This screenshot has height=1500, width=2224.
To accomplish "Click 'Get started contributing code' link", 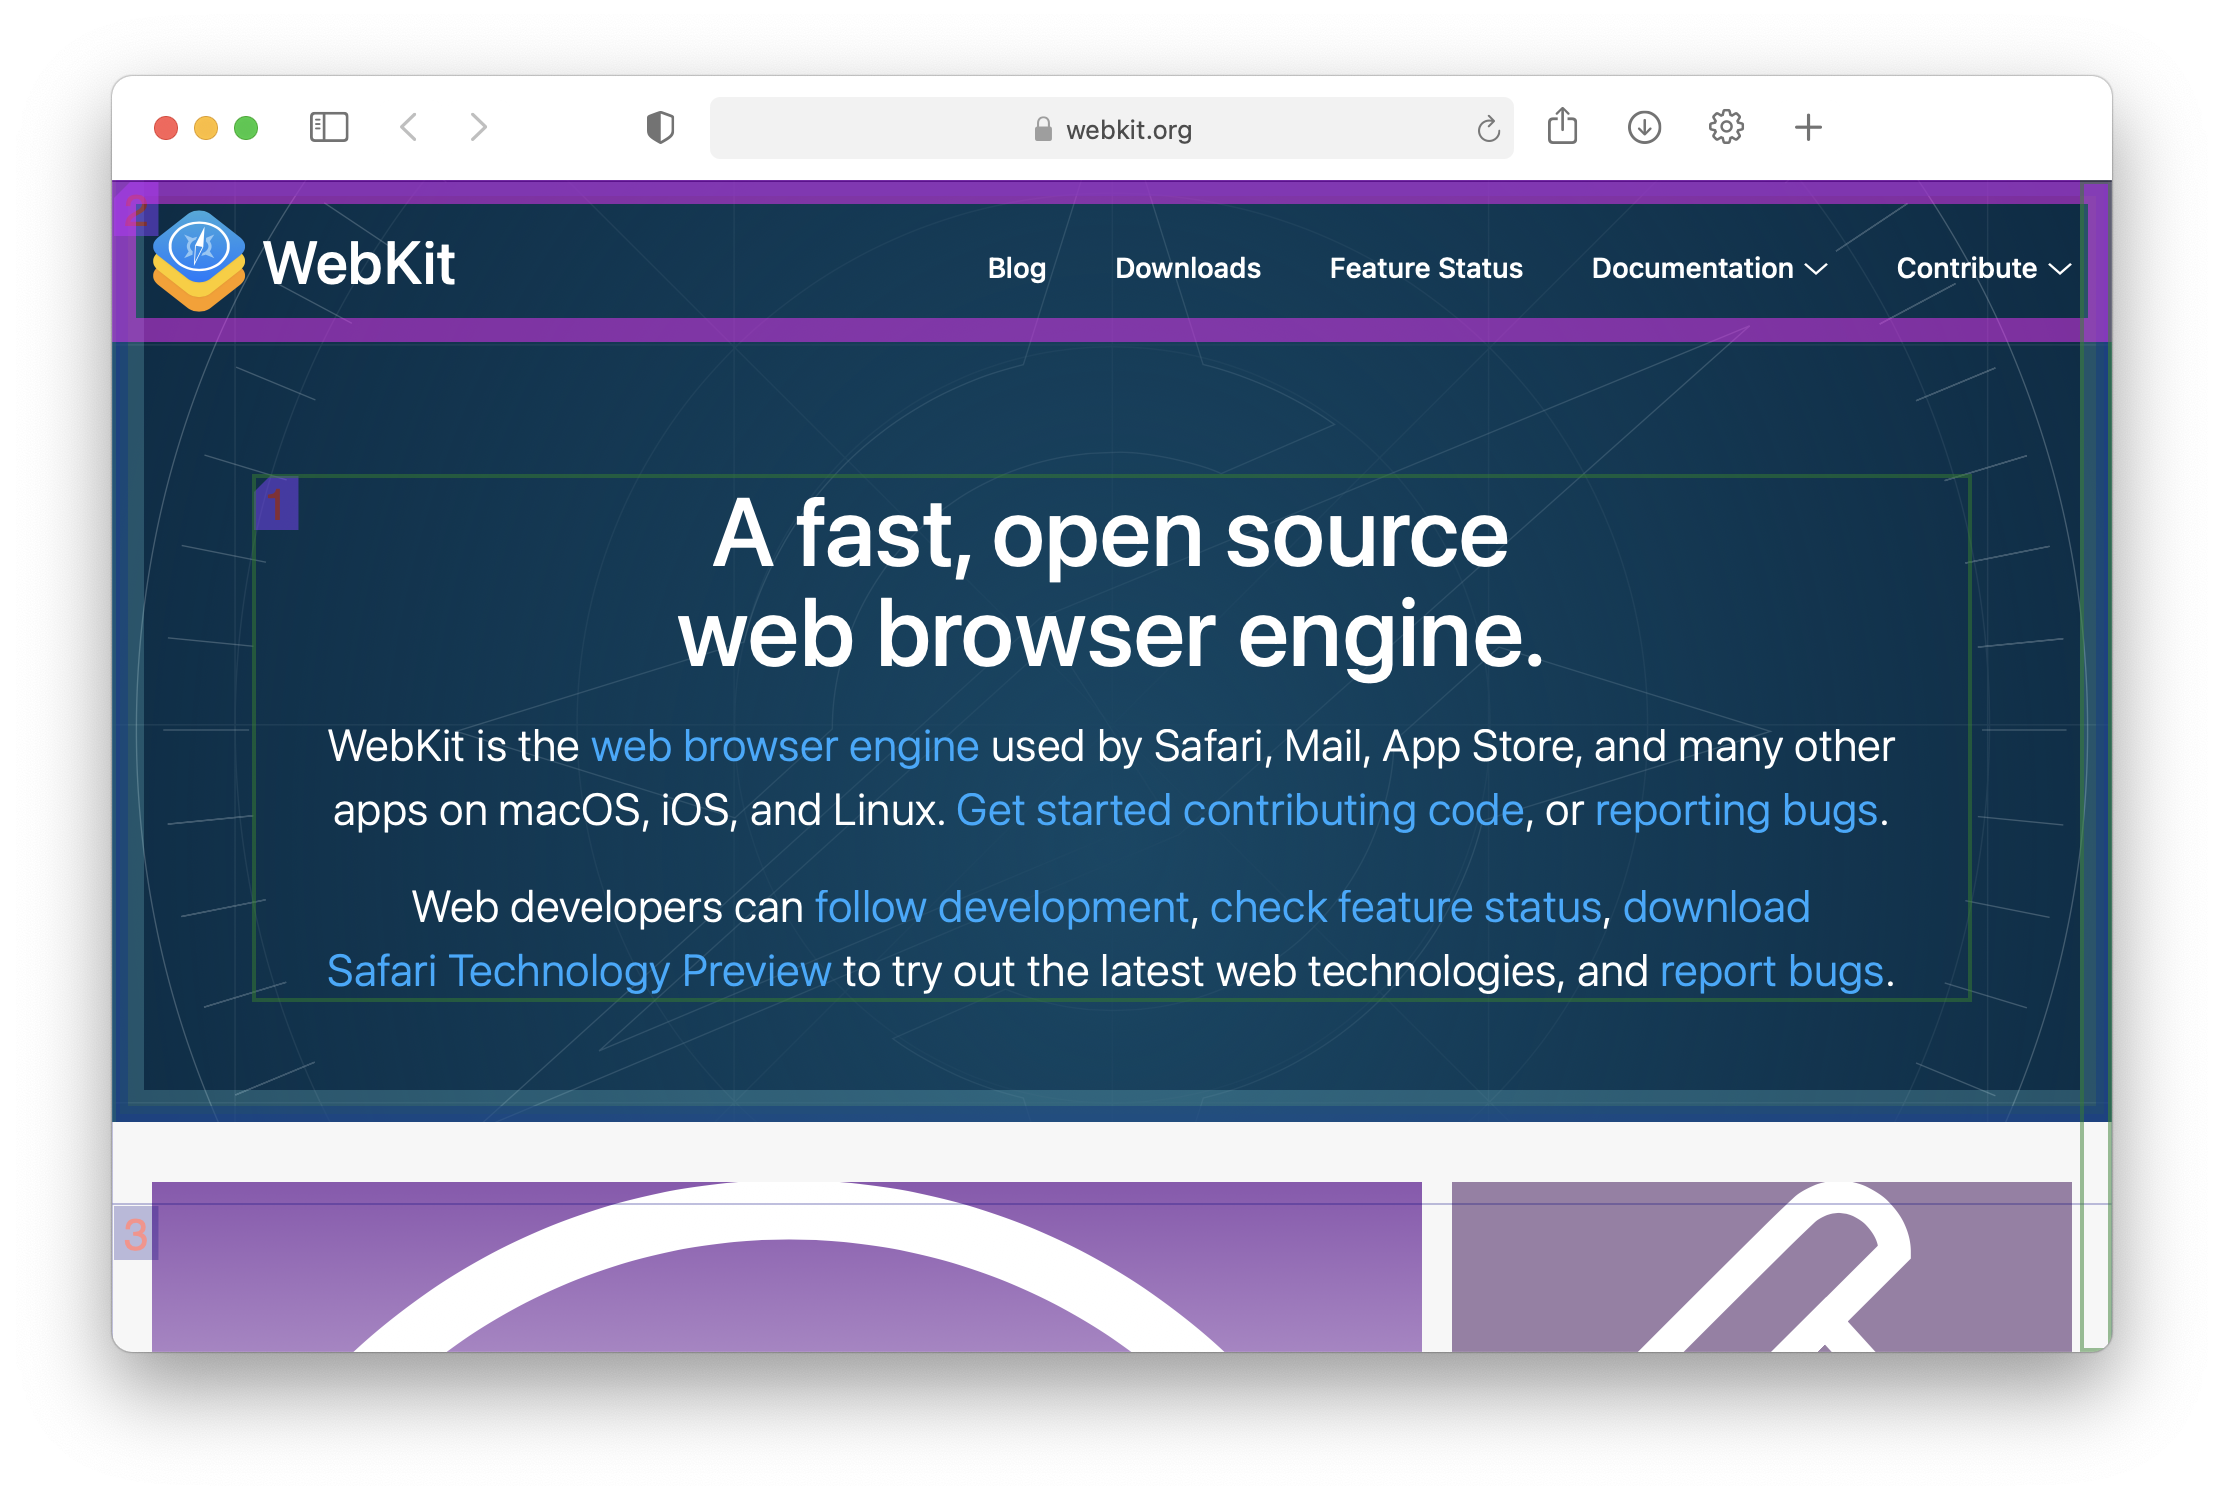I will coord(1239,811).
